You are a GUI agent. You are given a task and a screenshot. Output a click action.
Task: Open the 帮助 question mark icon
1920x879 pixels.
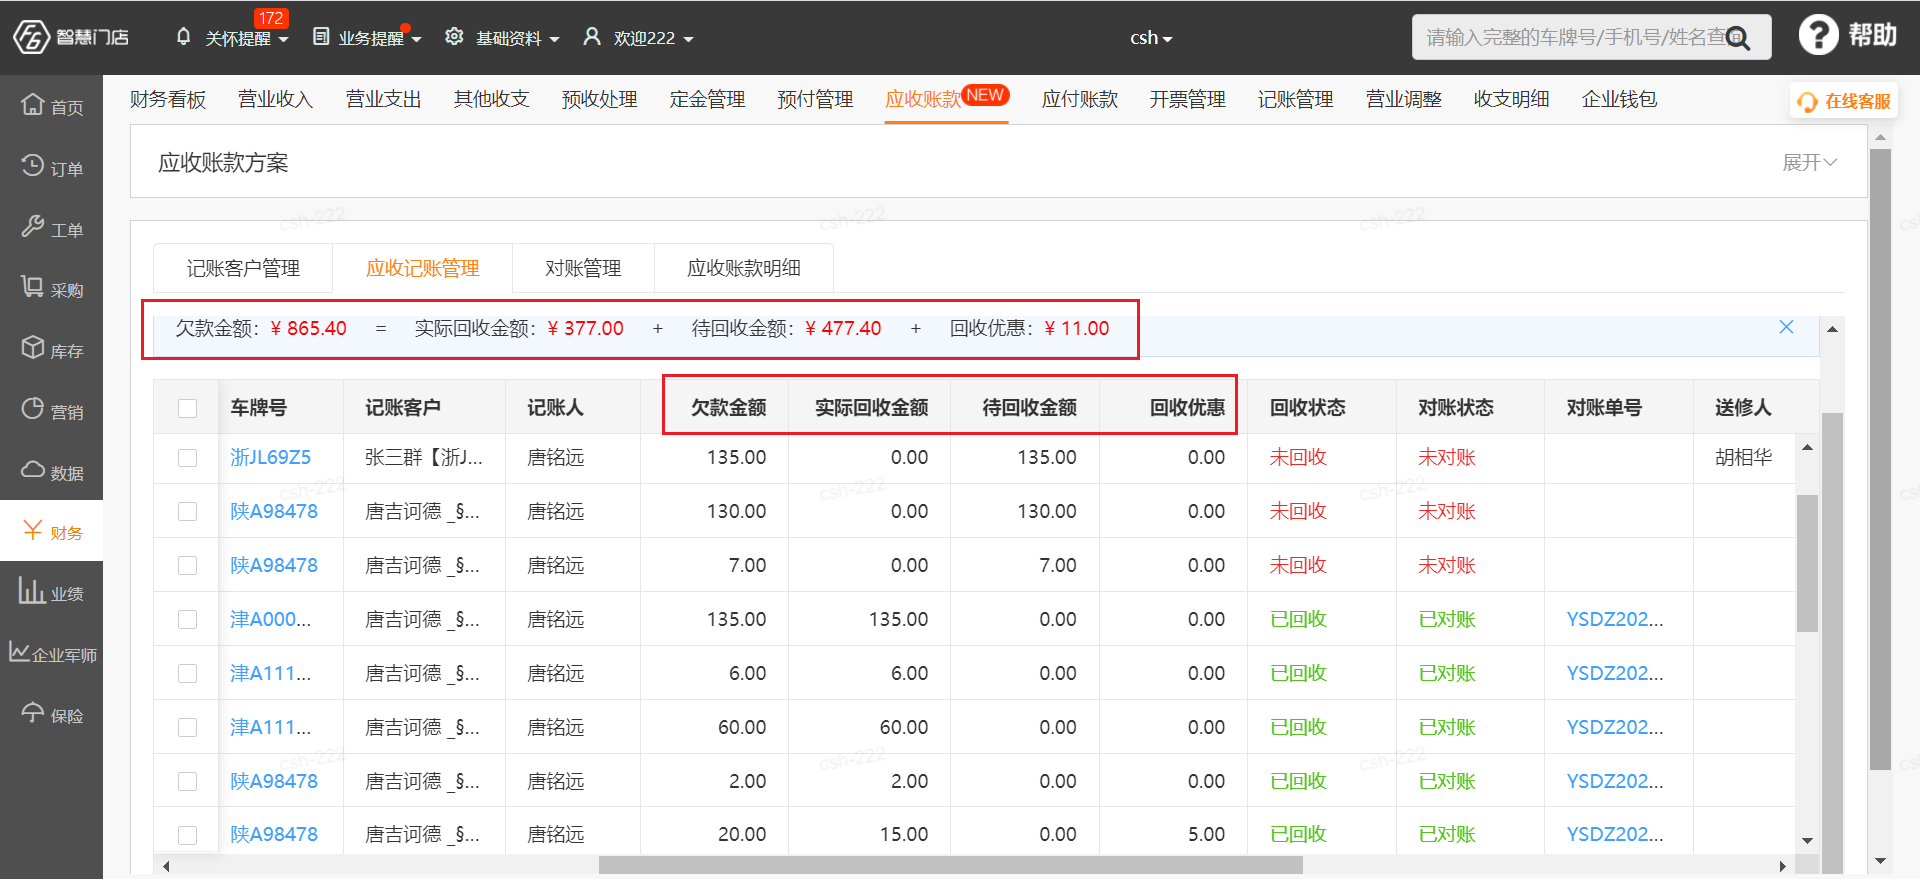coord(1818,36)
